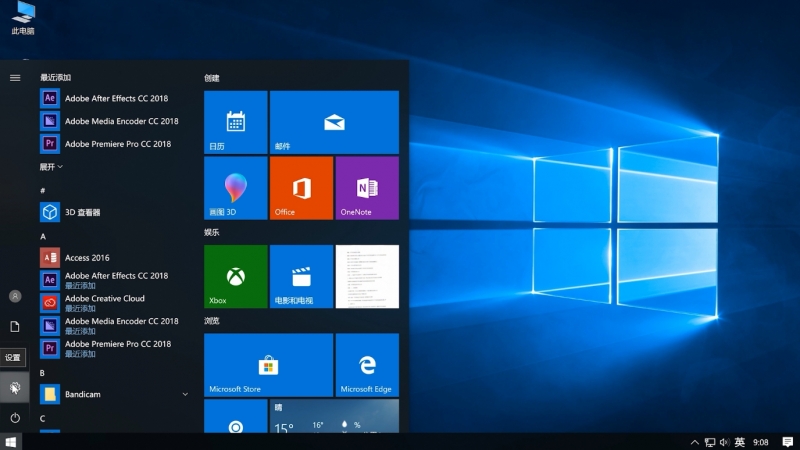Show hidden tray icons chevron
This screenshot has height=450, width=800.
tap(694, 442)
